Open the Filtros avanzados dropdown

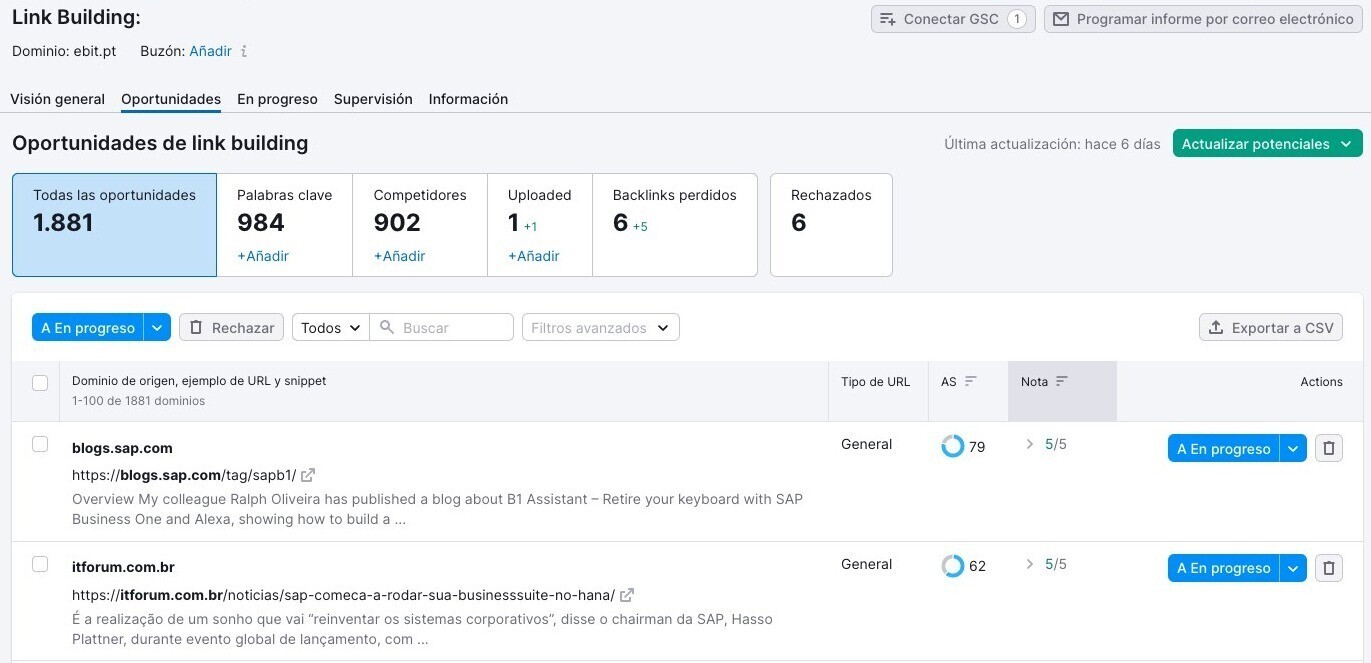pos(600,327)
